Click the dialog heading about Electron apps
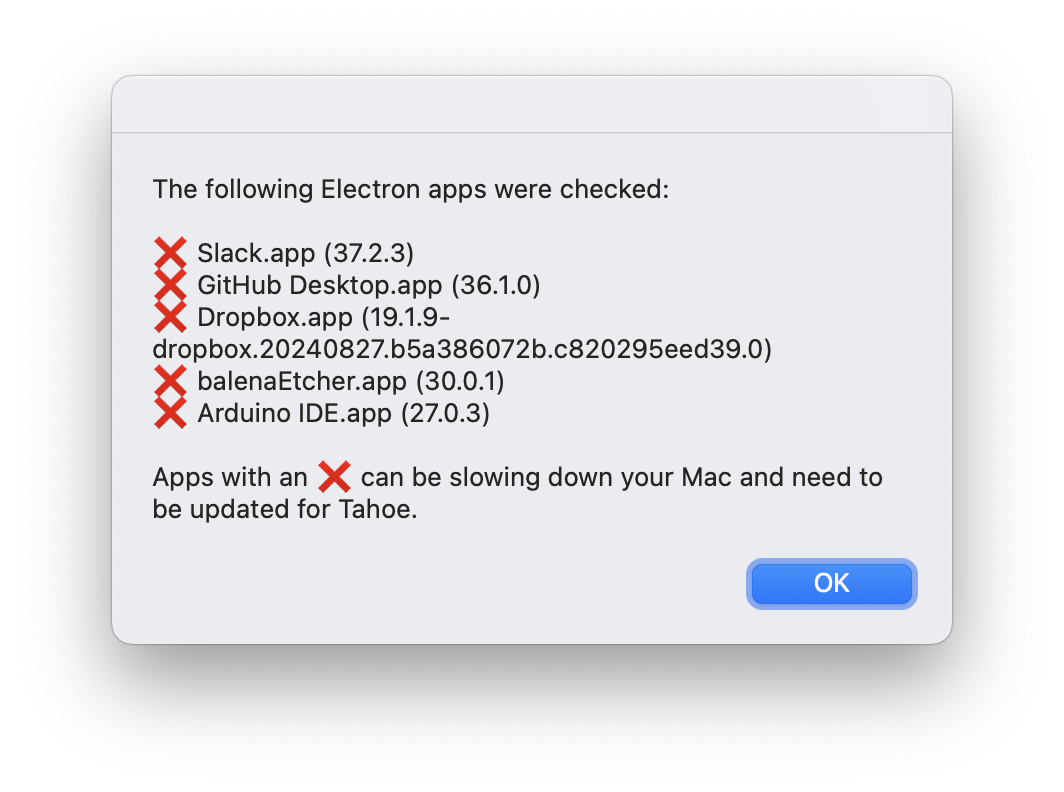Screen dimensions: 1064x792 [412, 189]
